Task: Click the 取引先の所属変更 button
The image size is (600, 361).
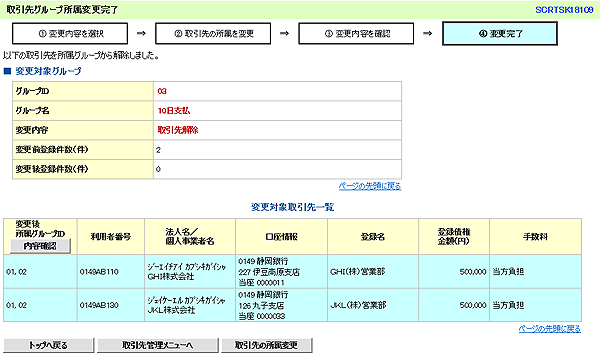Action: (x=267, y=345)
